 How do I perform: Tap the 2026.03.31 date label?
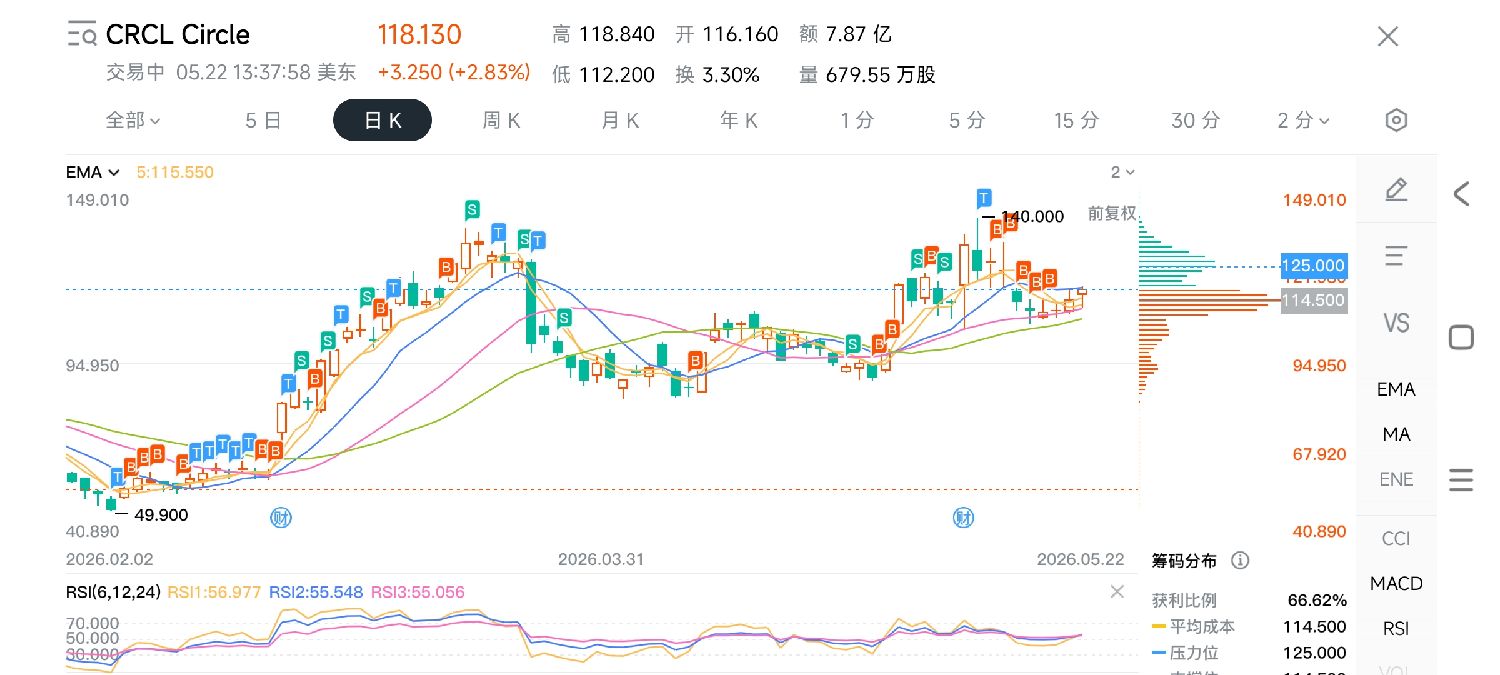coord(601,559)
